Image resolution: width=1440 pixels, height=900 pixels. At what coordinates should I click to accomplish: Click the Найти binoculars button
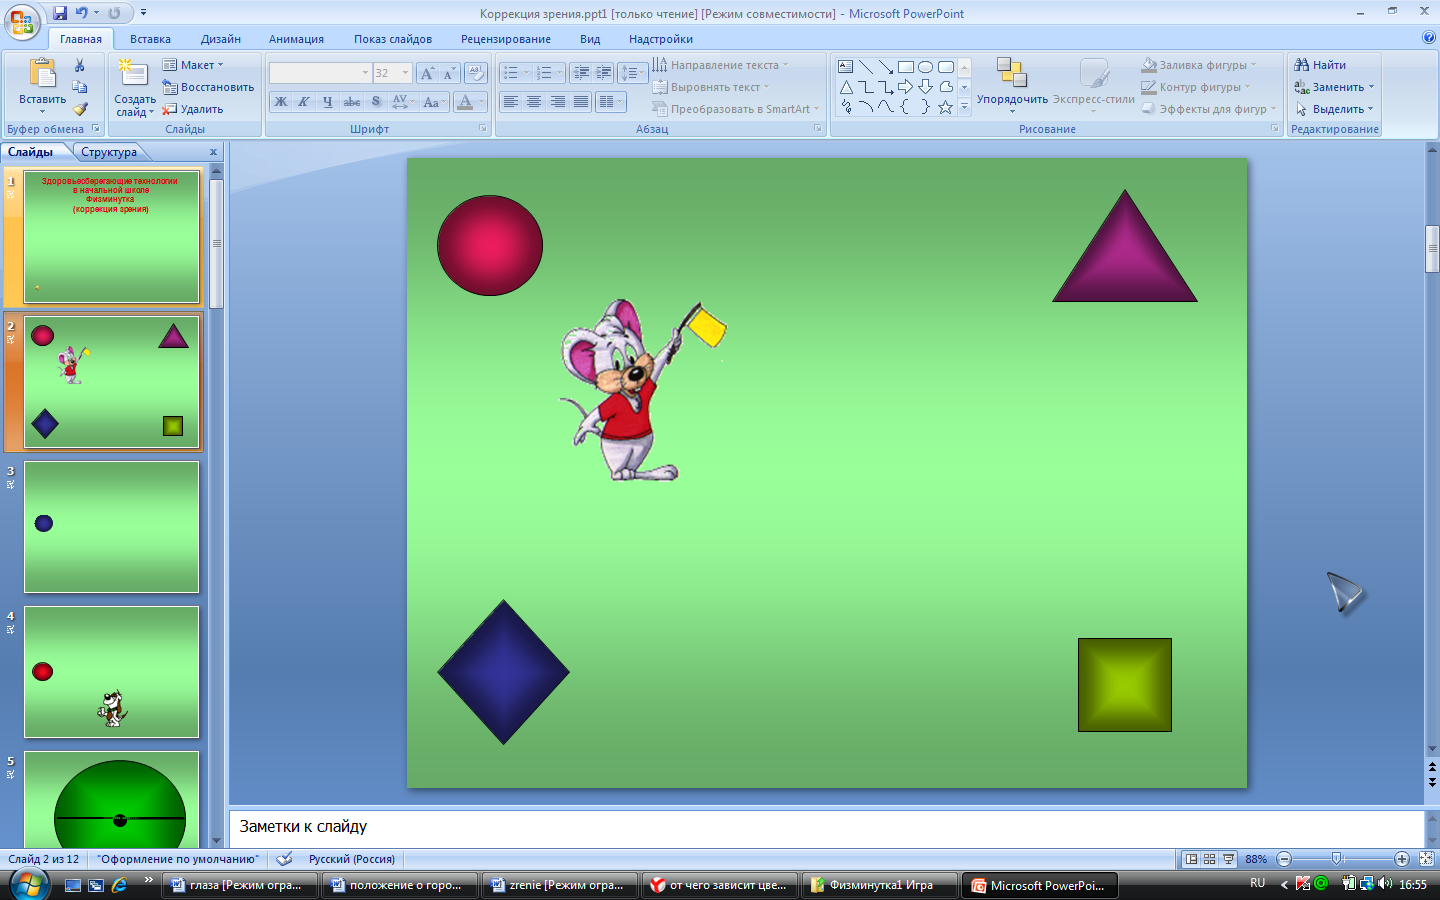click(x=1320, y=65)
